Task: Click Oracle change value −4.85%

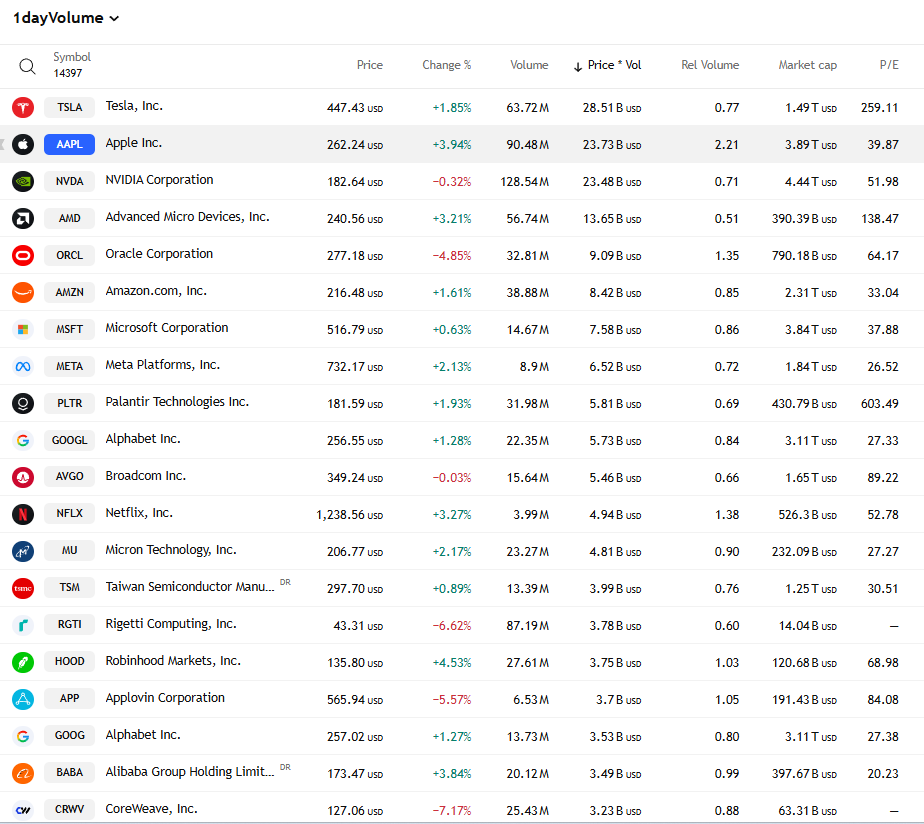Action: [452, 256]
